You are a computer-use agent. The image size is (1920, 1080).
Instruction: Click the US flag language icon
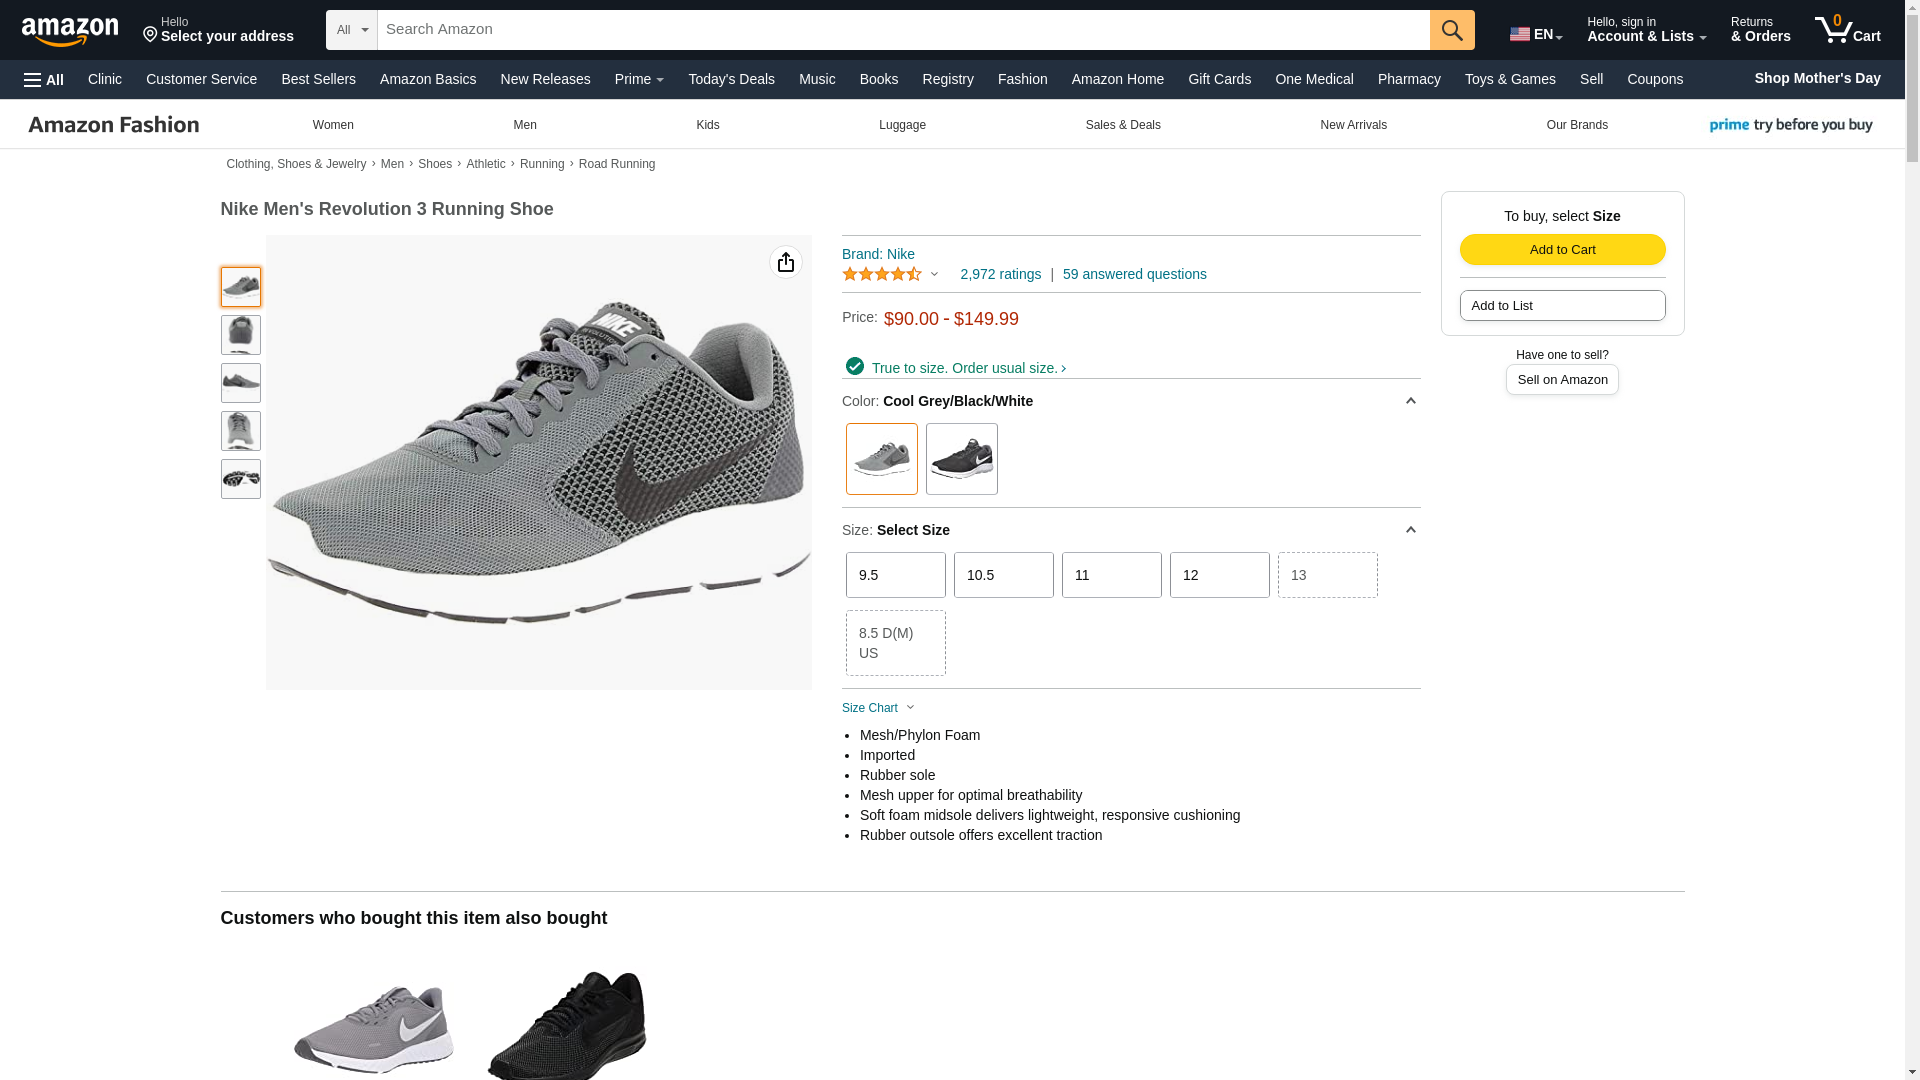coord(1520,34)
